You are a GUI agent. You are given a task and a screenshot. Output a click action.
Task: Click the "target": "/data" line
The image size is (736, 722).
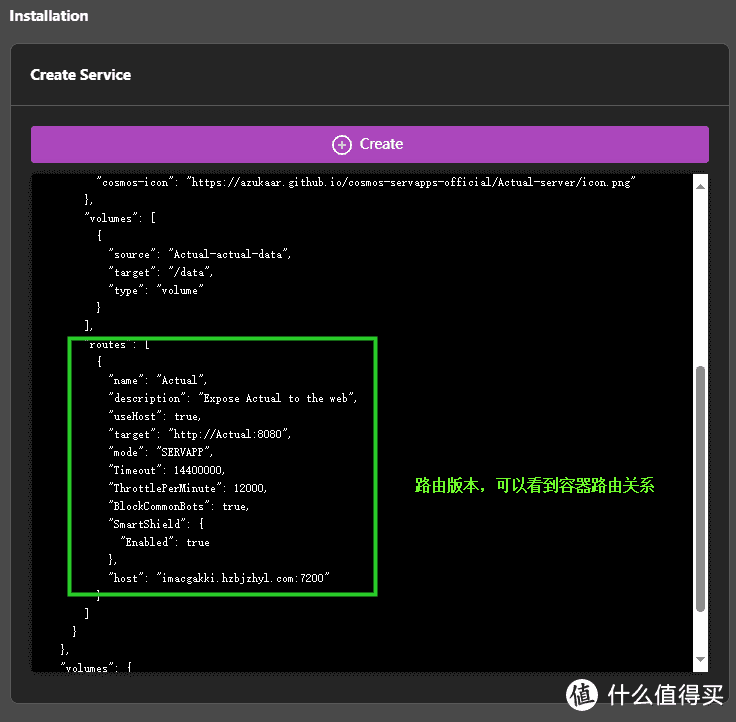161,272
